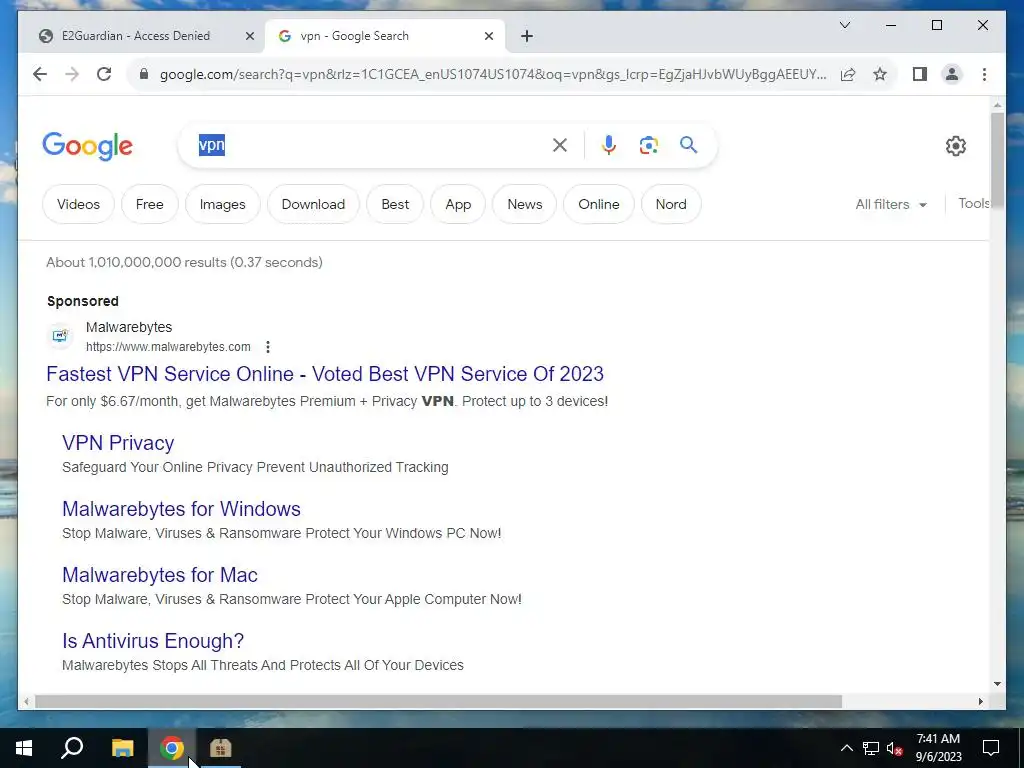Screen dimensions: 1024x768
Task: Click the Chrome taskbar icon
Action: coord(172,748)
